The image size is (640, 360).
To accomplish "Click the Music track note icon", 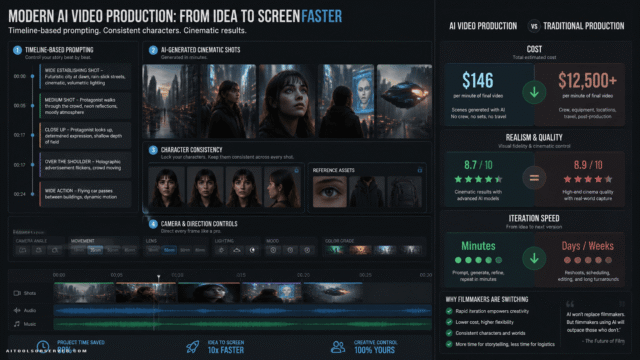I will click(17, 324).
